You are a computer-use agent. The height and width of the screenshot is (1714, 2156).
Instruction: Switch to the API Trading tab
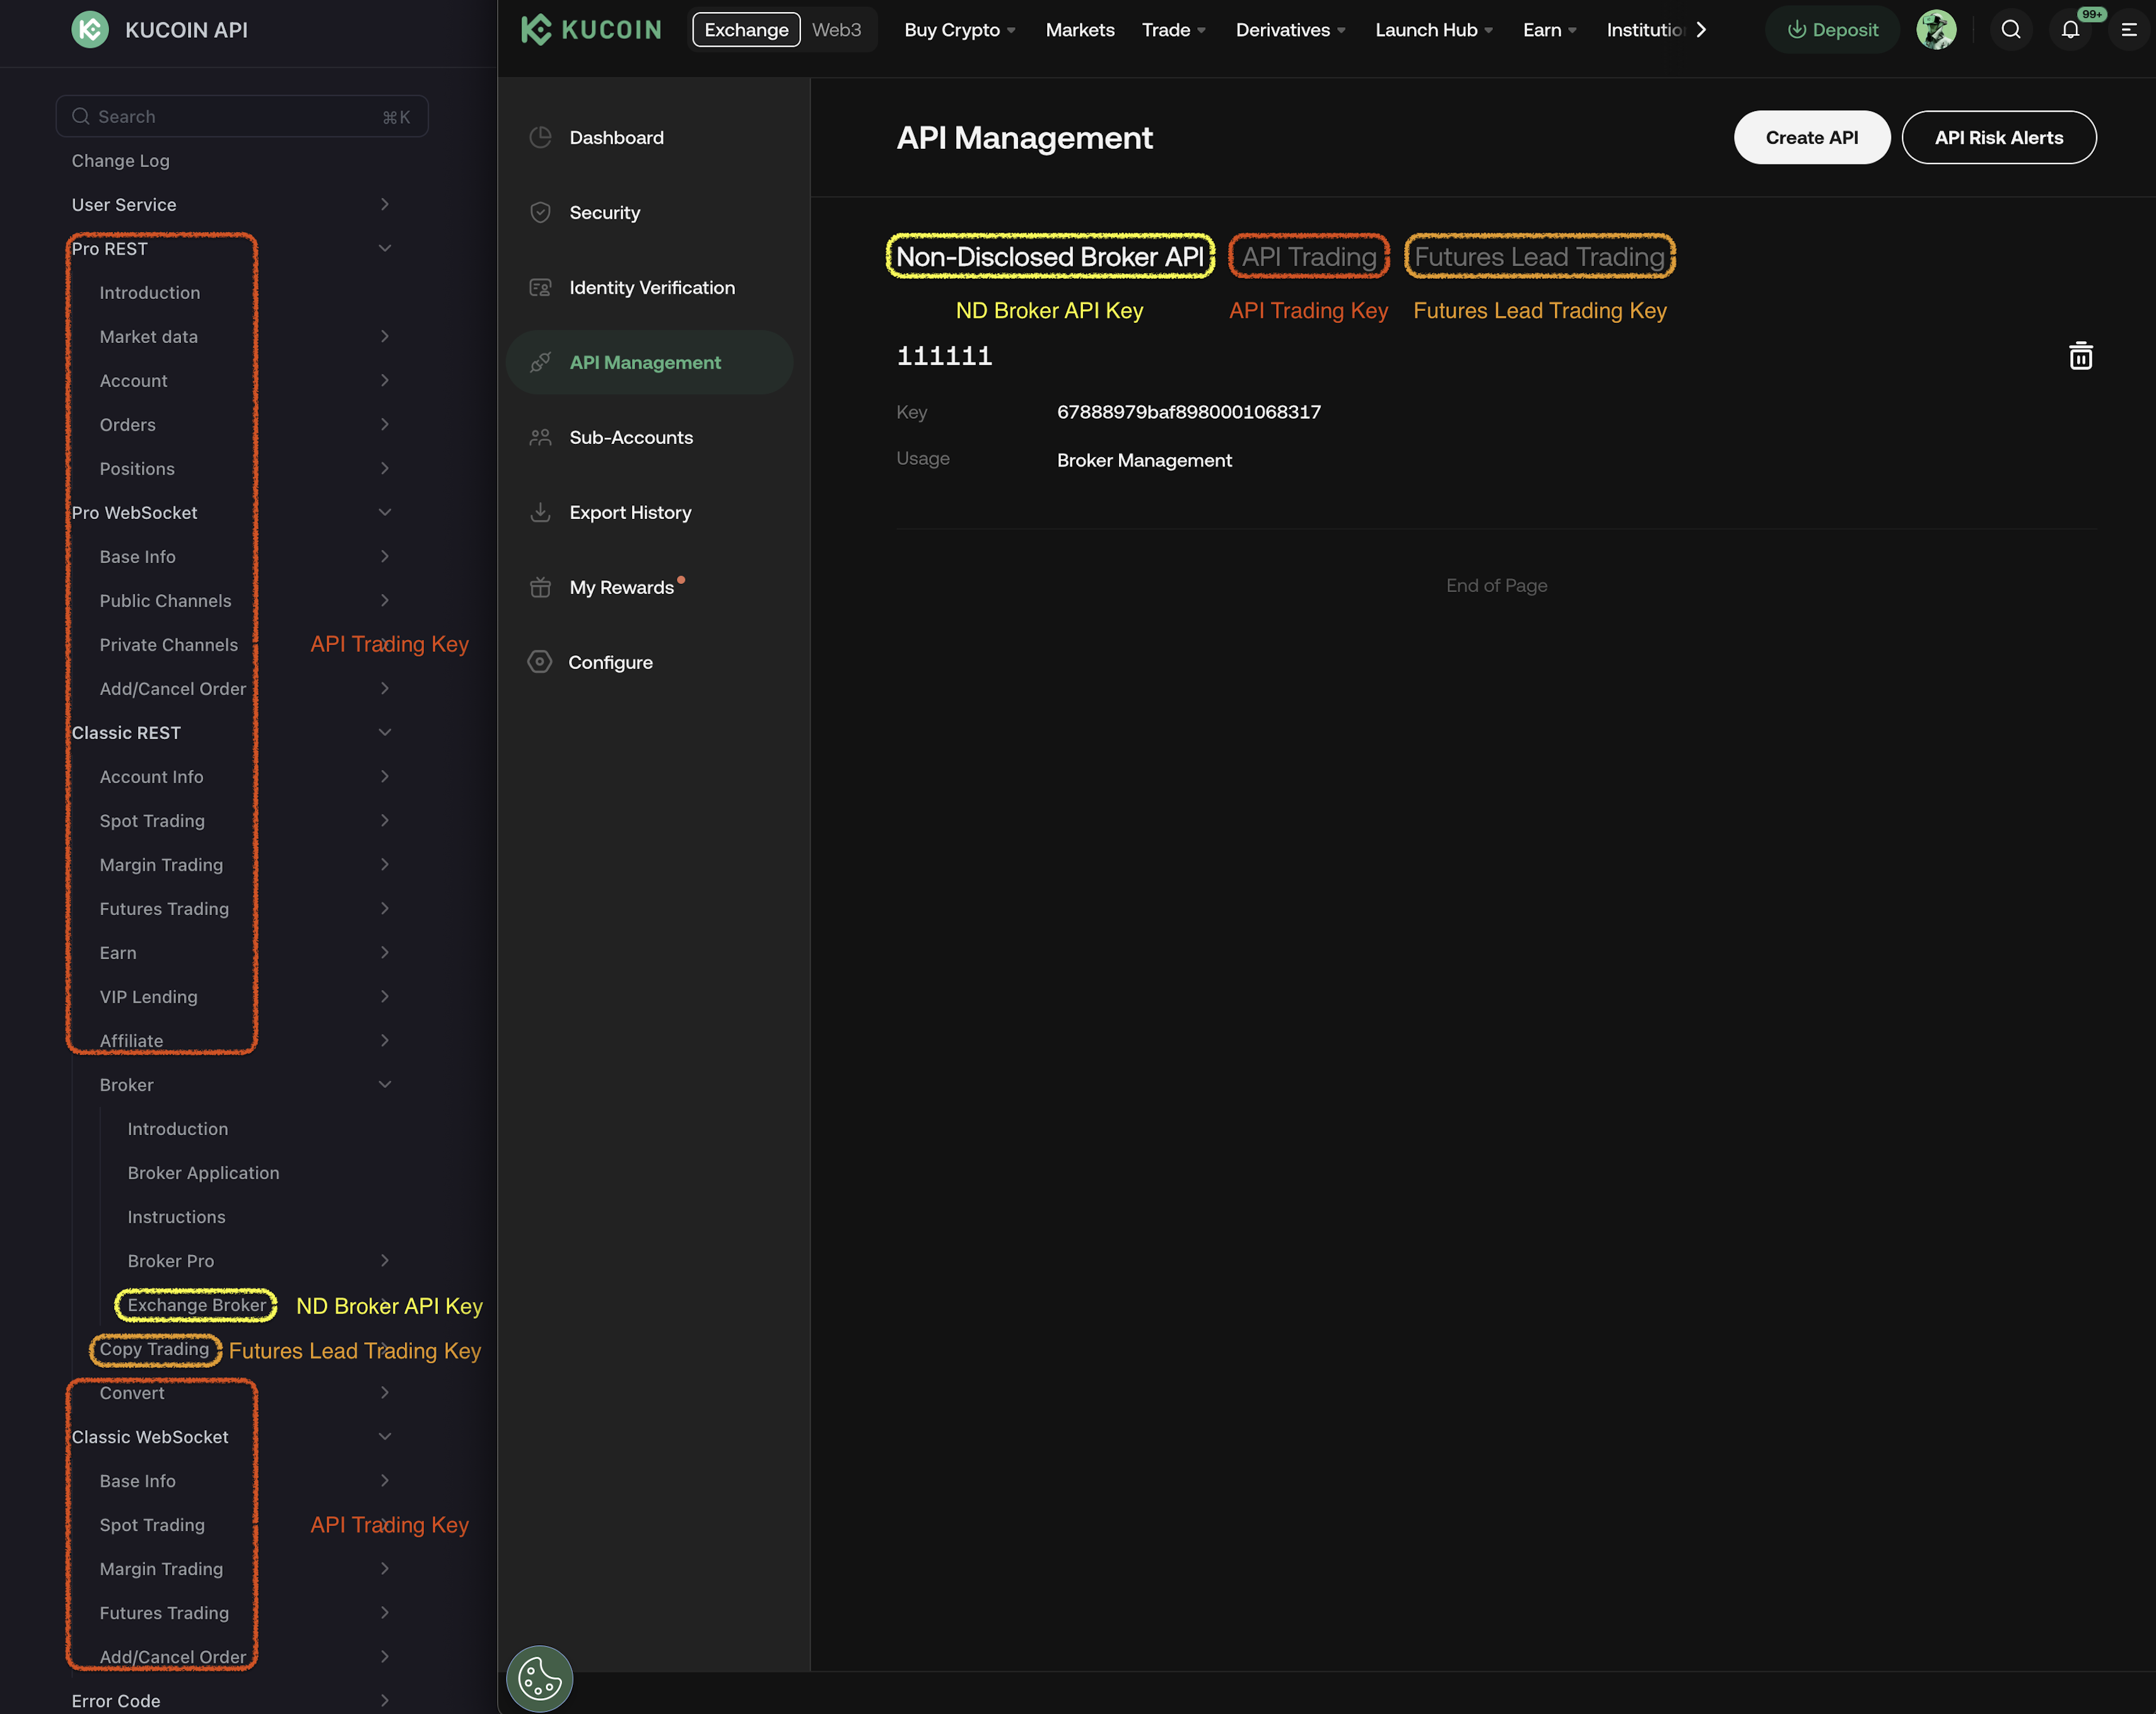coord(1308,257)
